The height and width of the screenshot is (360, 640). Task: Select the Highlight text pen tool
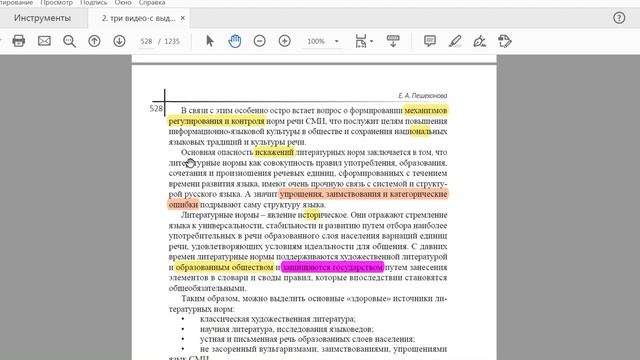pyautogui.click(x=455, y=41)
